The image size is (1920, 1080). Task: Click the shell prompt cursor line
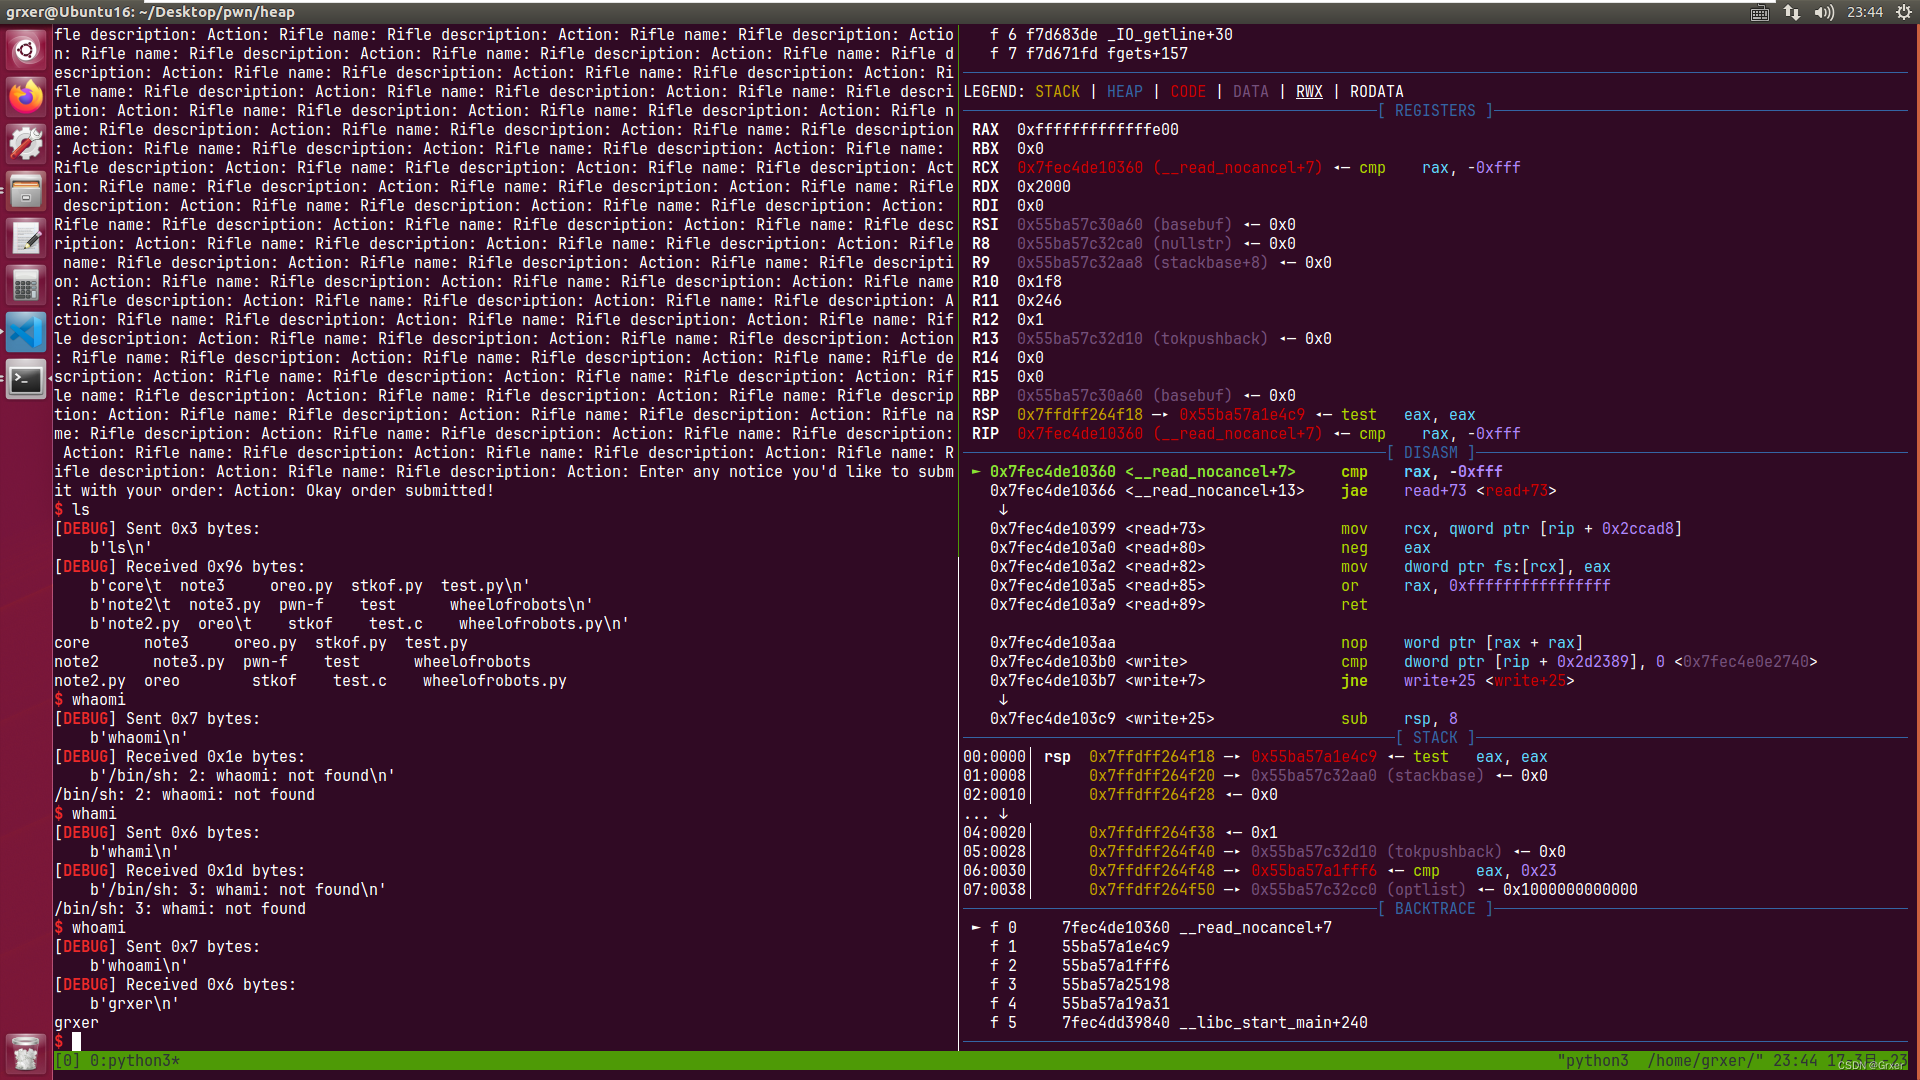[x=76, y=1042]
